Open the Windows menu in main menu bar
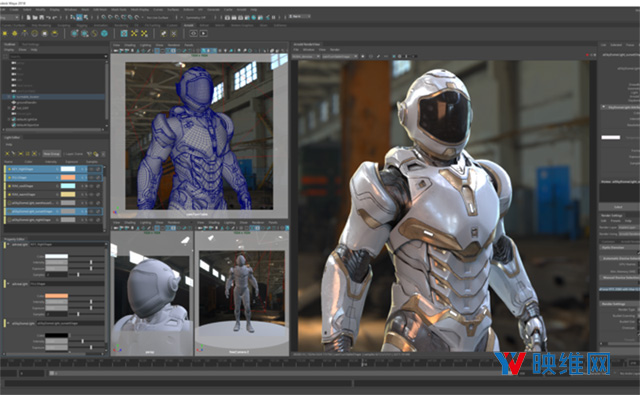This screenshot has width=640, height=395. [x=70, y=9]
